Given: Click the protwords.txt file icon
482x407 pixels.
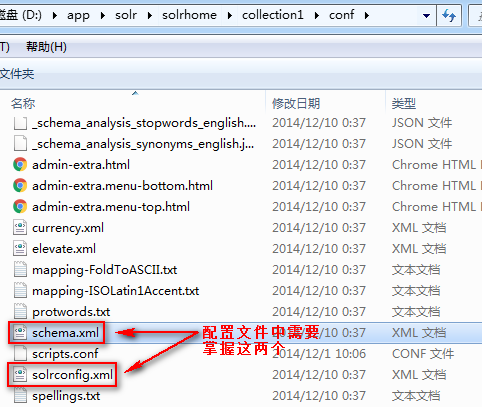Looking at the screenshot, I should click(20, 312).
